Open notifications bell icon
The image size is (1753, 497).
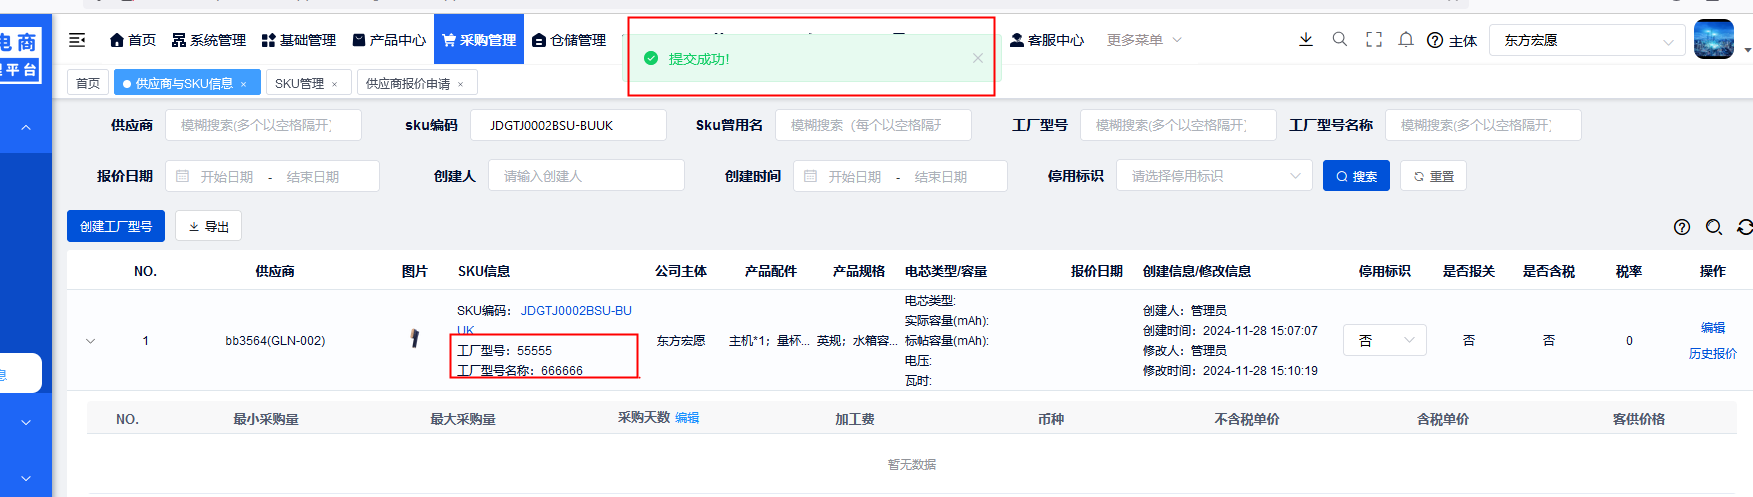click(x=1406, y=39)
